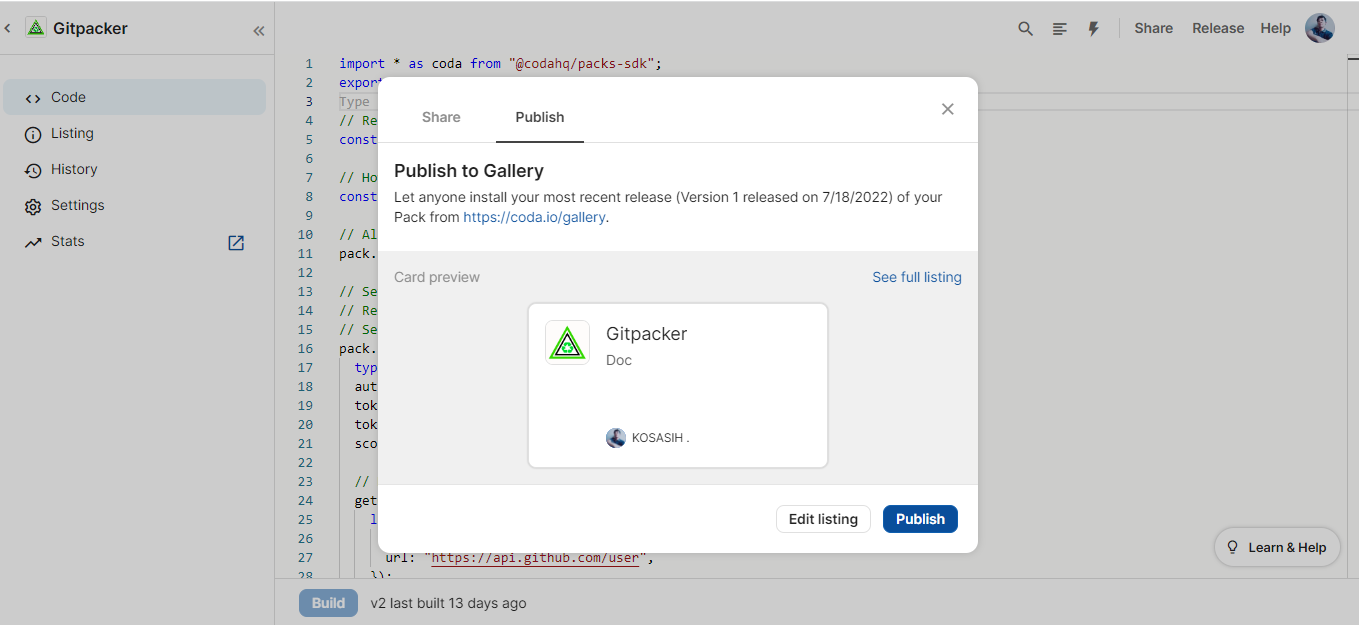Open Stats in new window icon

236,242
